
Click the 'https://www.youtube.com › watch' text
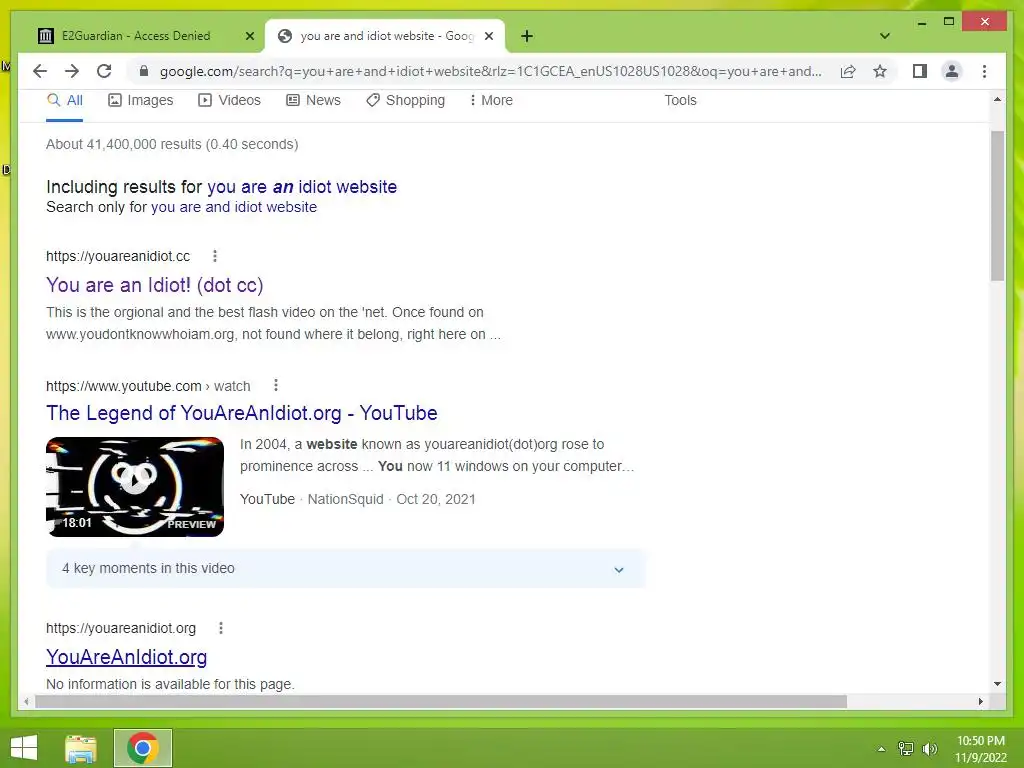[x=148, y=386]
